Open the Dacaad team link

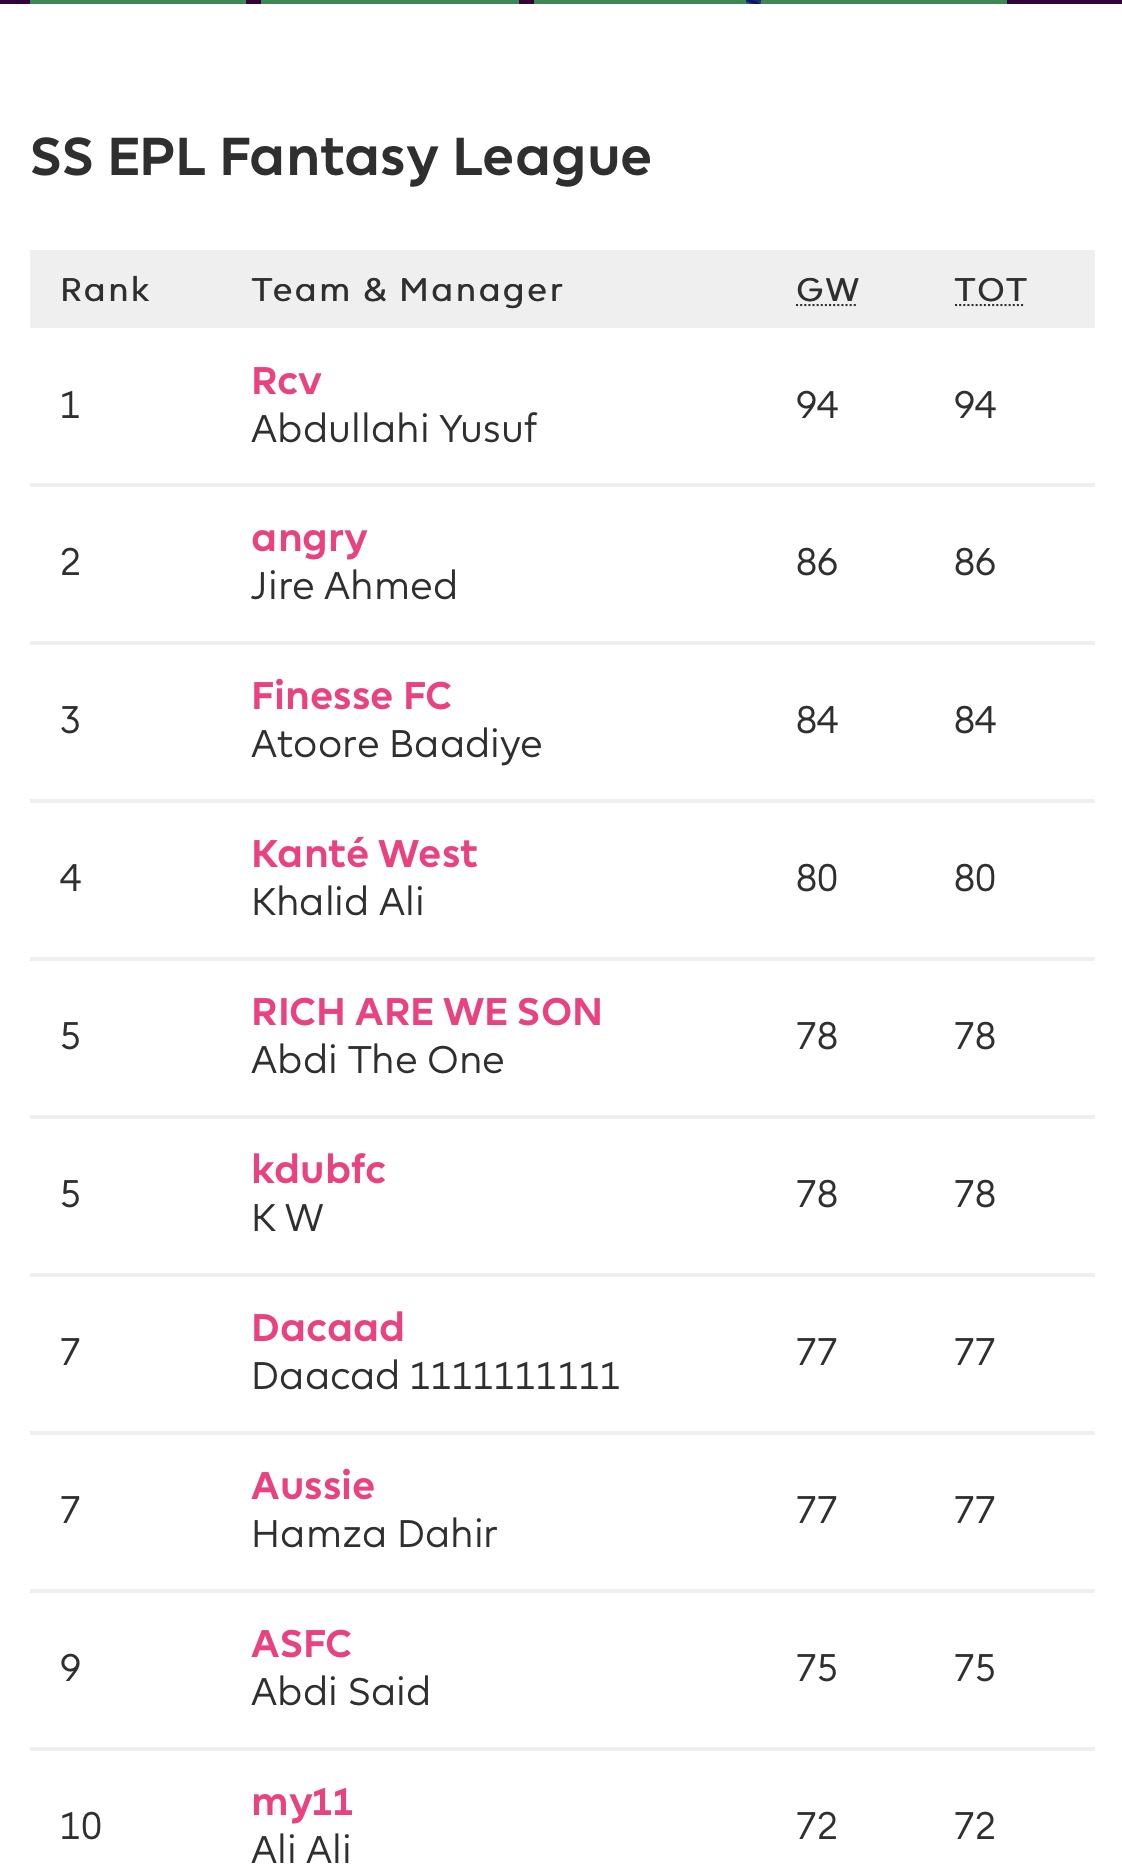pyautogui.click(x=328, y=1328)
